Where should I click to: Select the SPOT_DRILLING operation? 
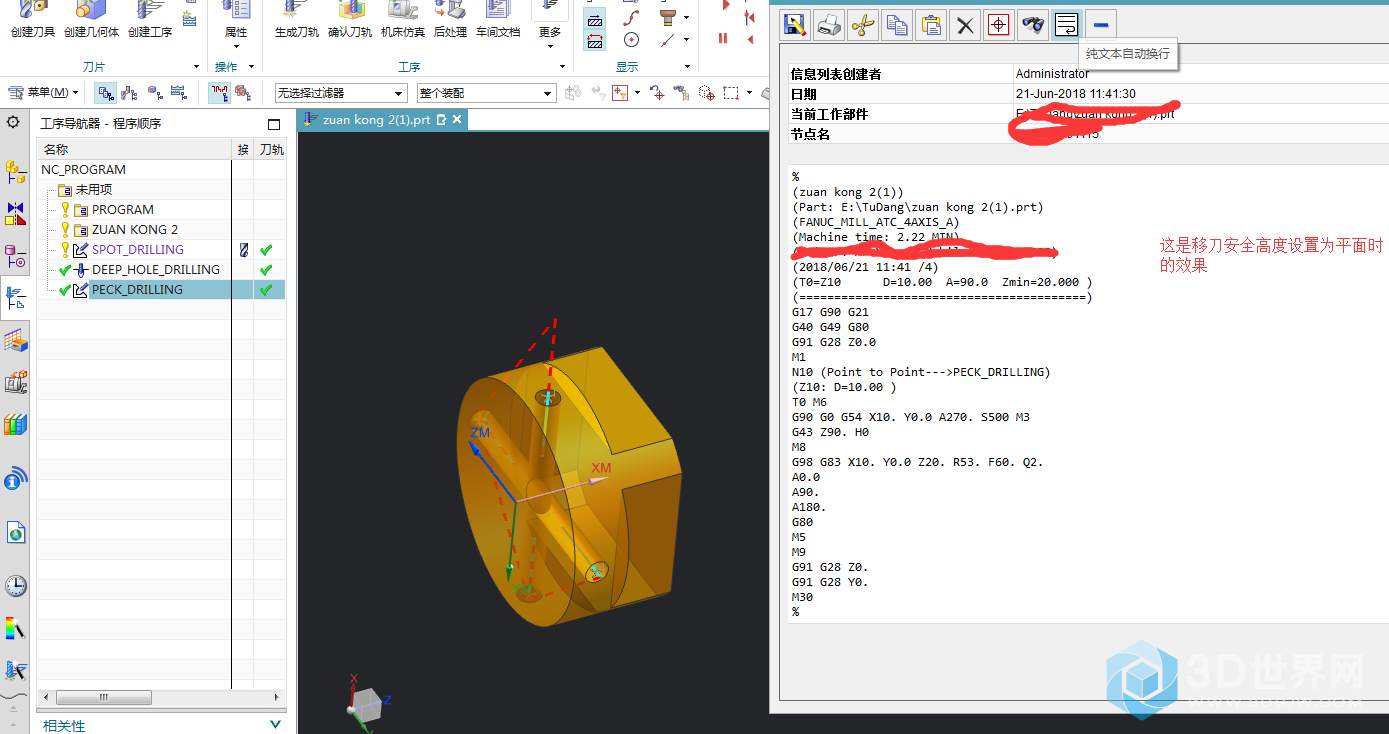click(x=138, y=250)
